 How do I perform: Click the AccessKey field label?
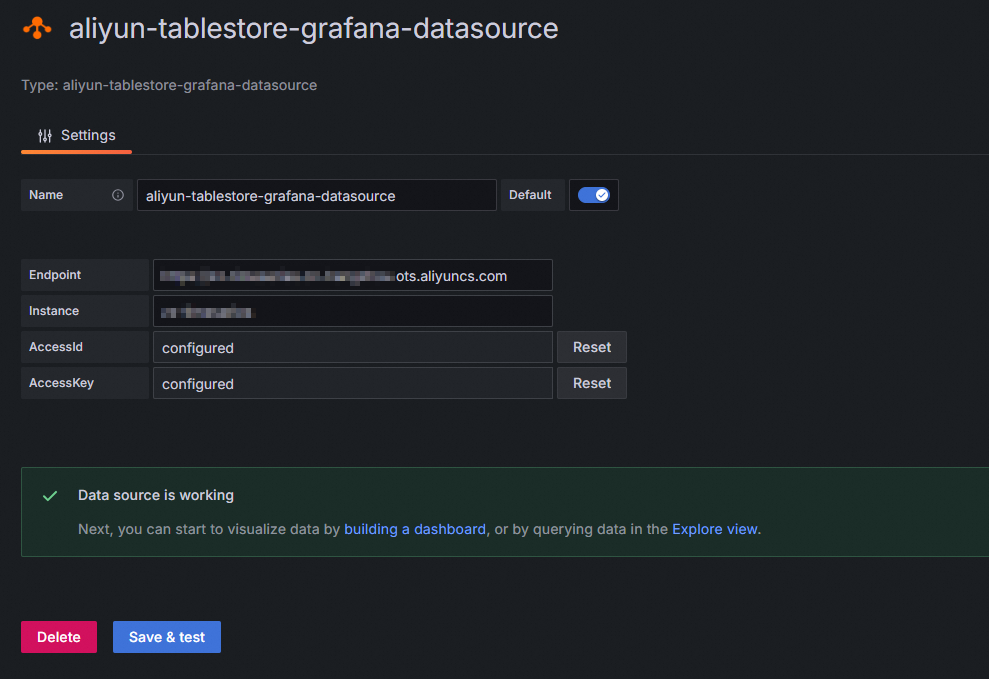tap(61, 383)
